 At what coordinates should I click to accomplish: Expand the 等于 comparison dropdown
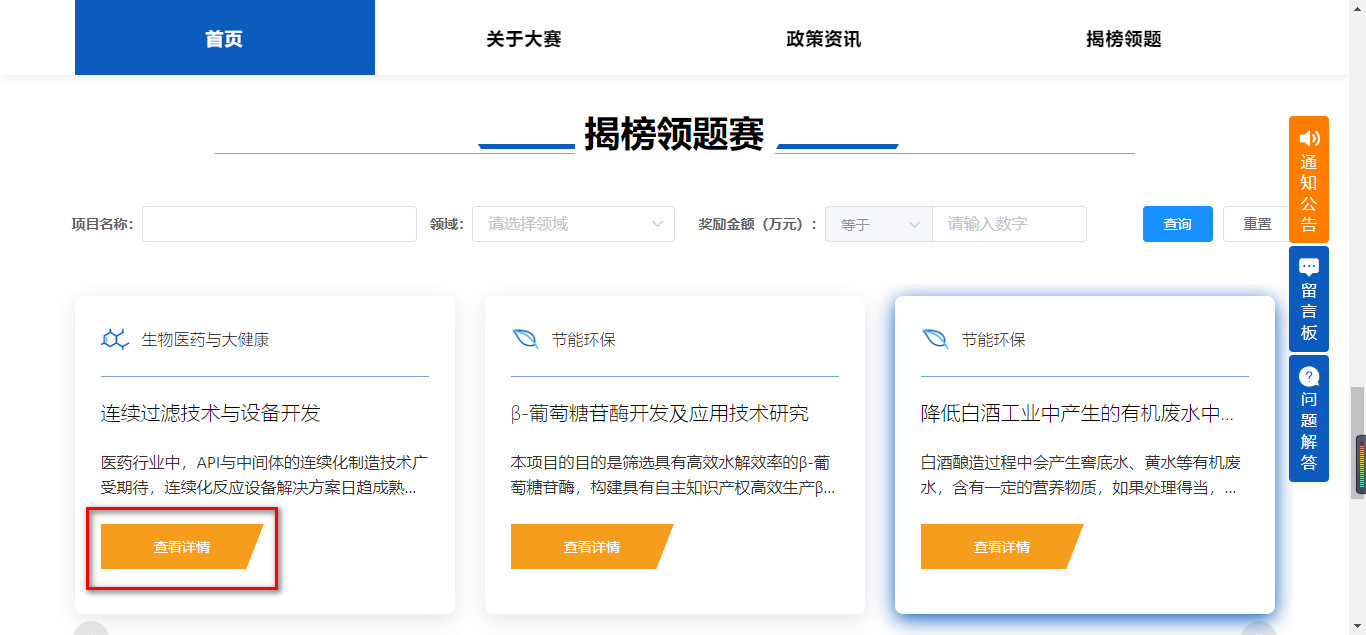tap(877, 224)
